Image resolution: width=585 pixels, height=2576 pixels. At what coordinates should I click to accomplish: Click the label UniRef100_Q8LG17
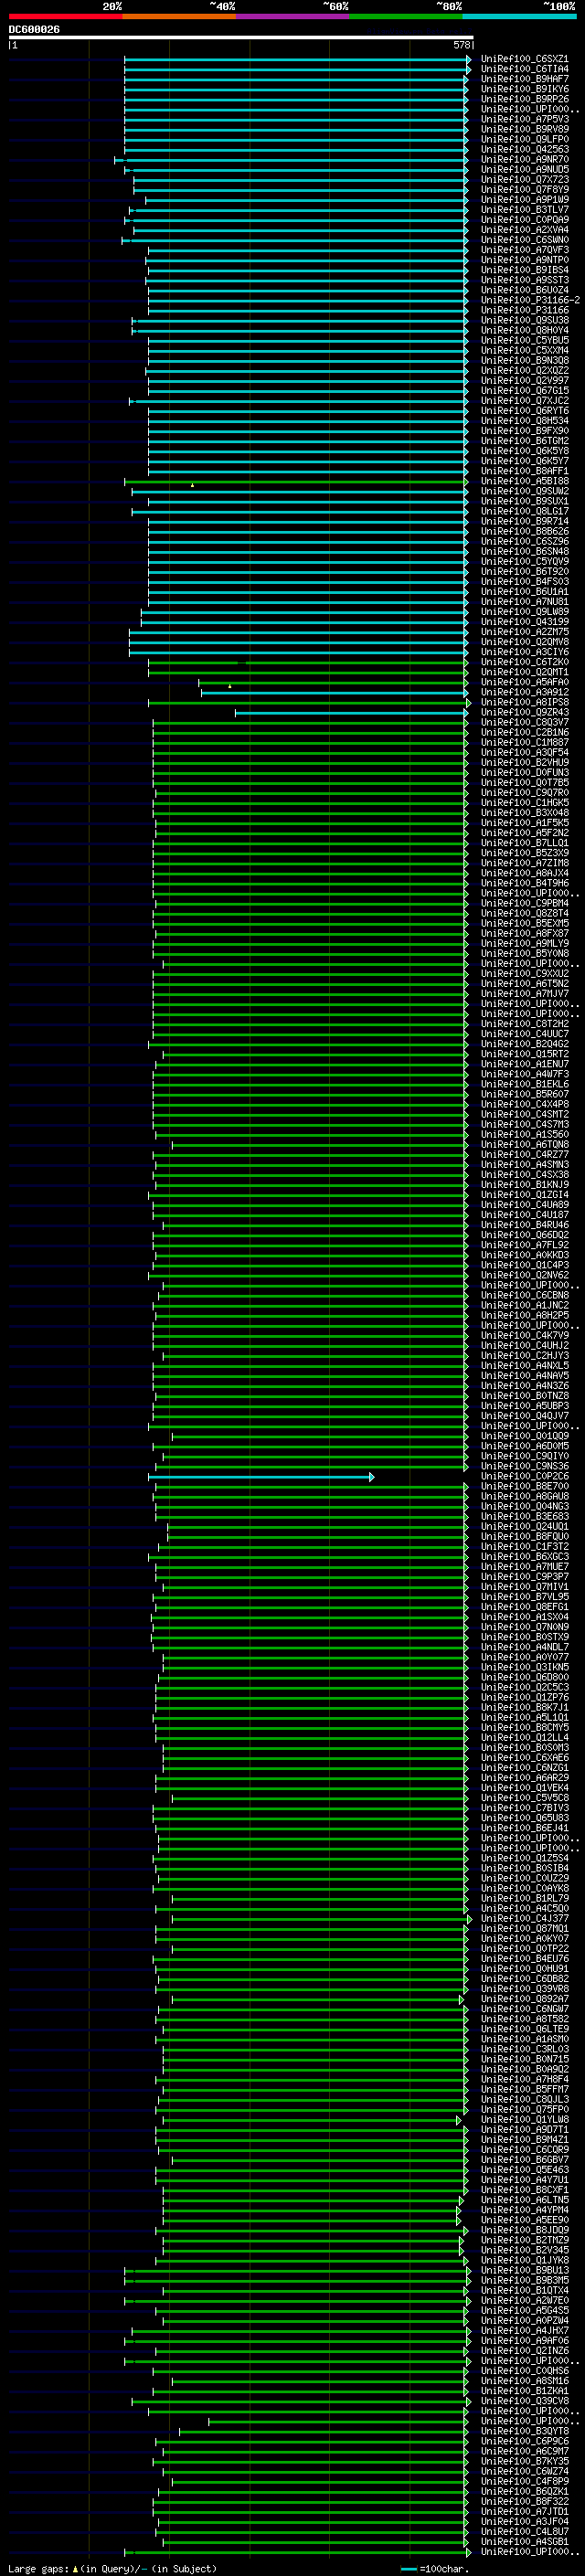point(524,511)
